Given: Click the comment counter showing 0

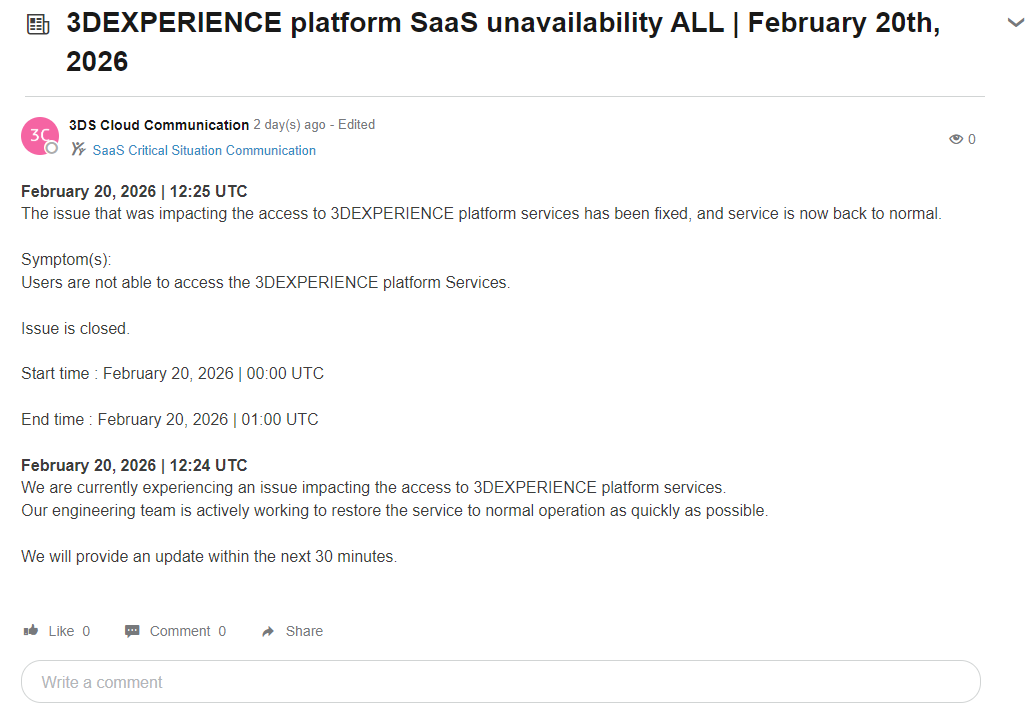Looking at the screenshot, I should pos(220,630).
